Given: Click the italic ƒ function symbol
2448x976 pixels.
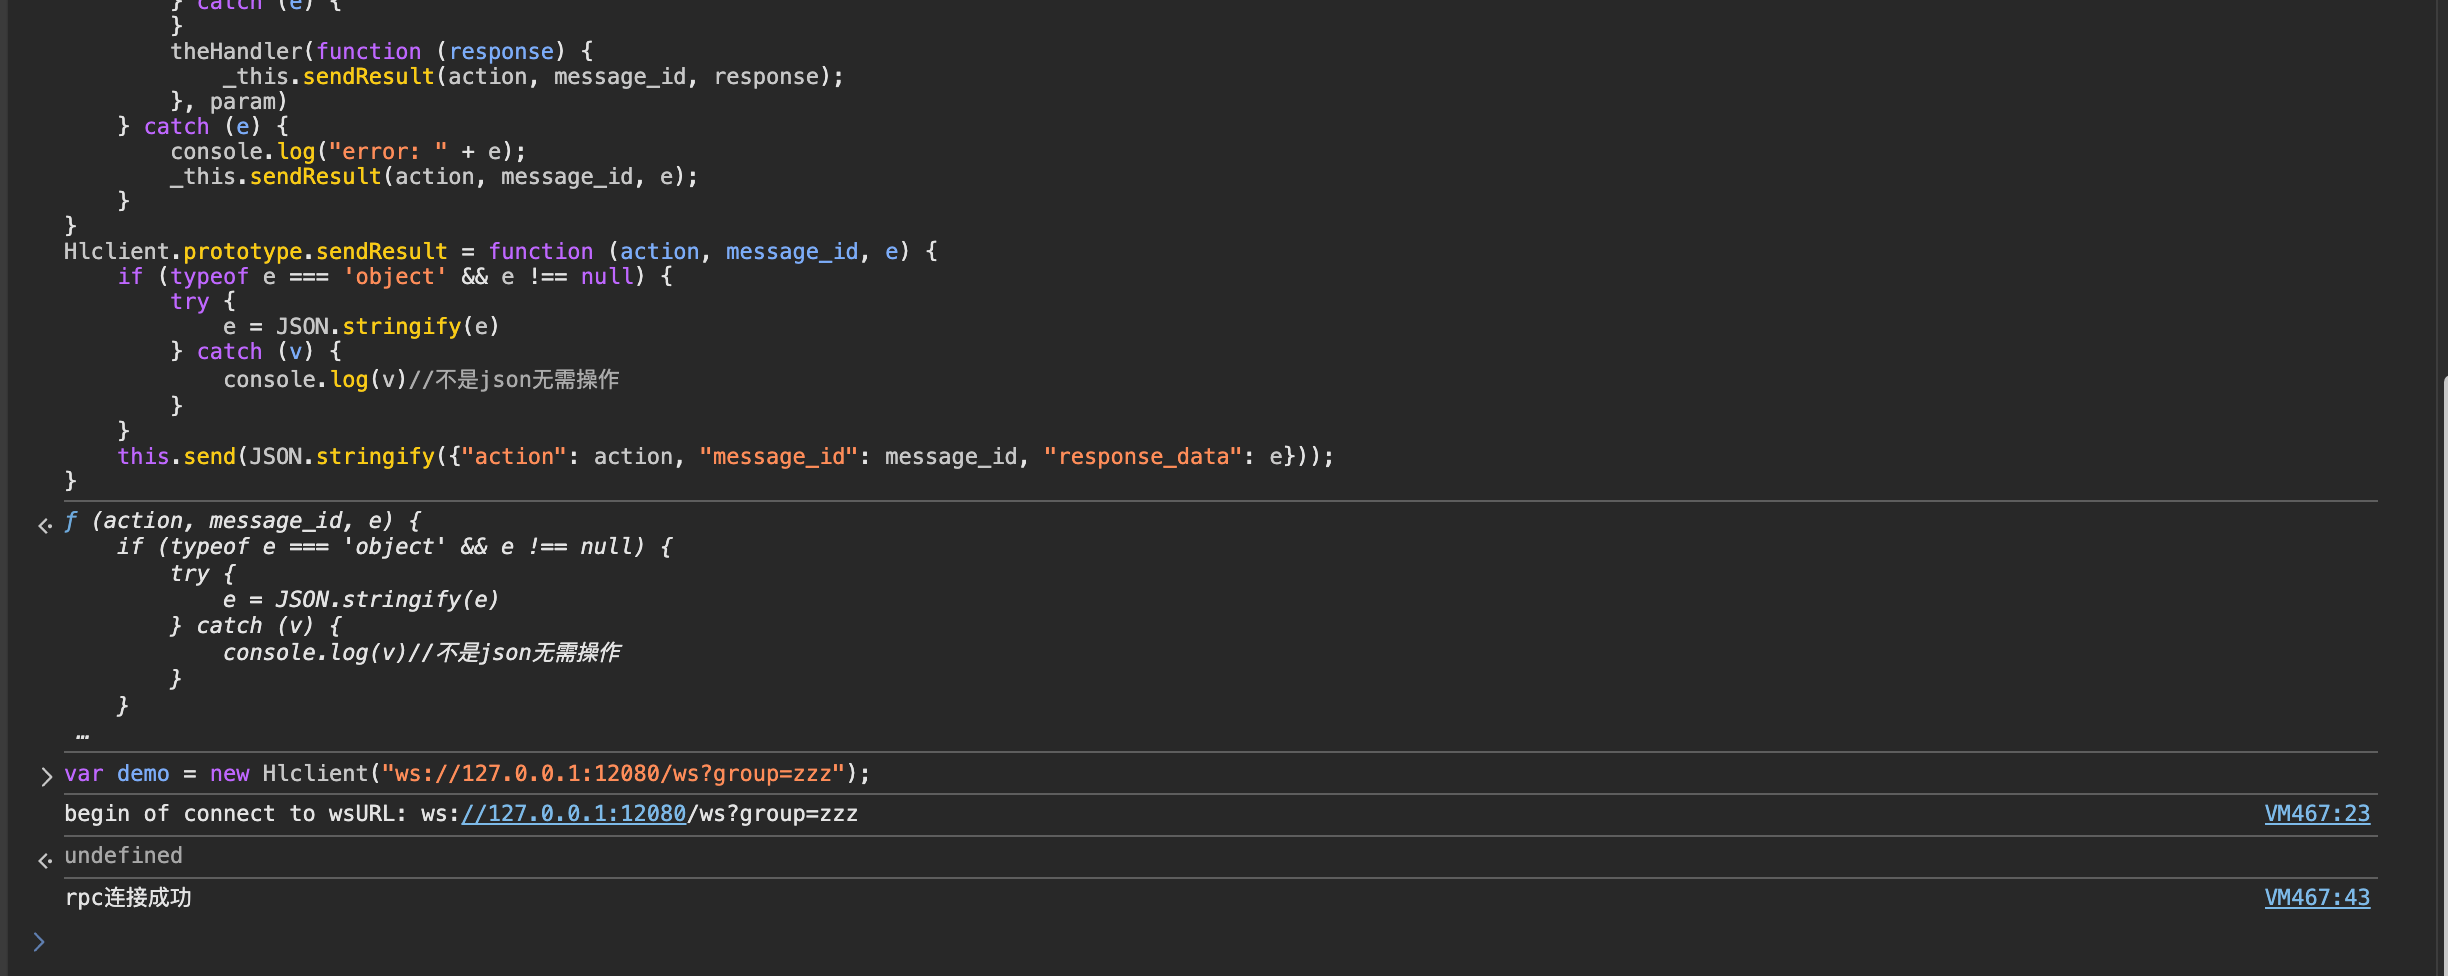Looking at the screenshot, I should pos(71,521).
